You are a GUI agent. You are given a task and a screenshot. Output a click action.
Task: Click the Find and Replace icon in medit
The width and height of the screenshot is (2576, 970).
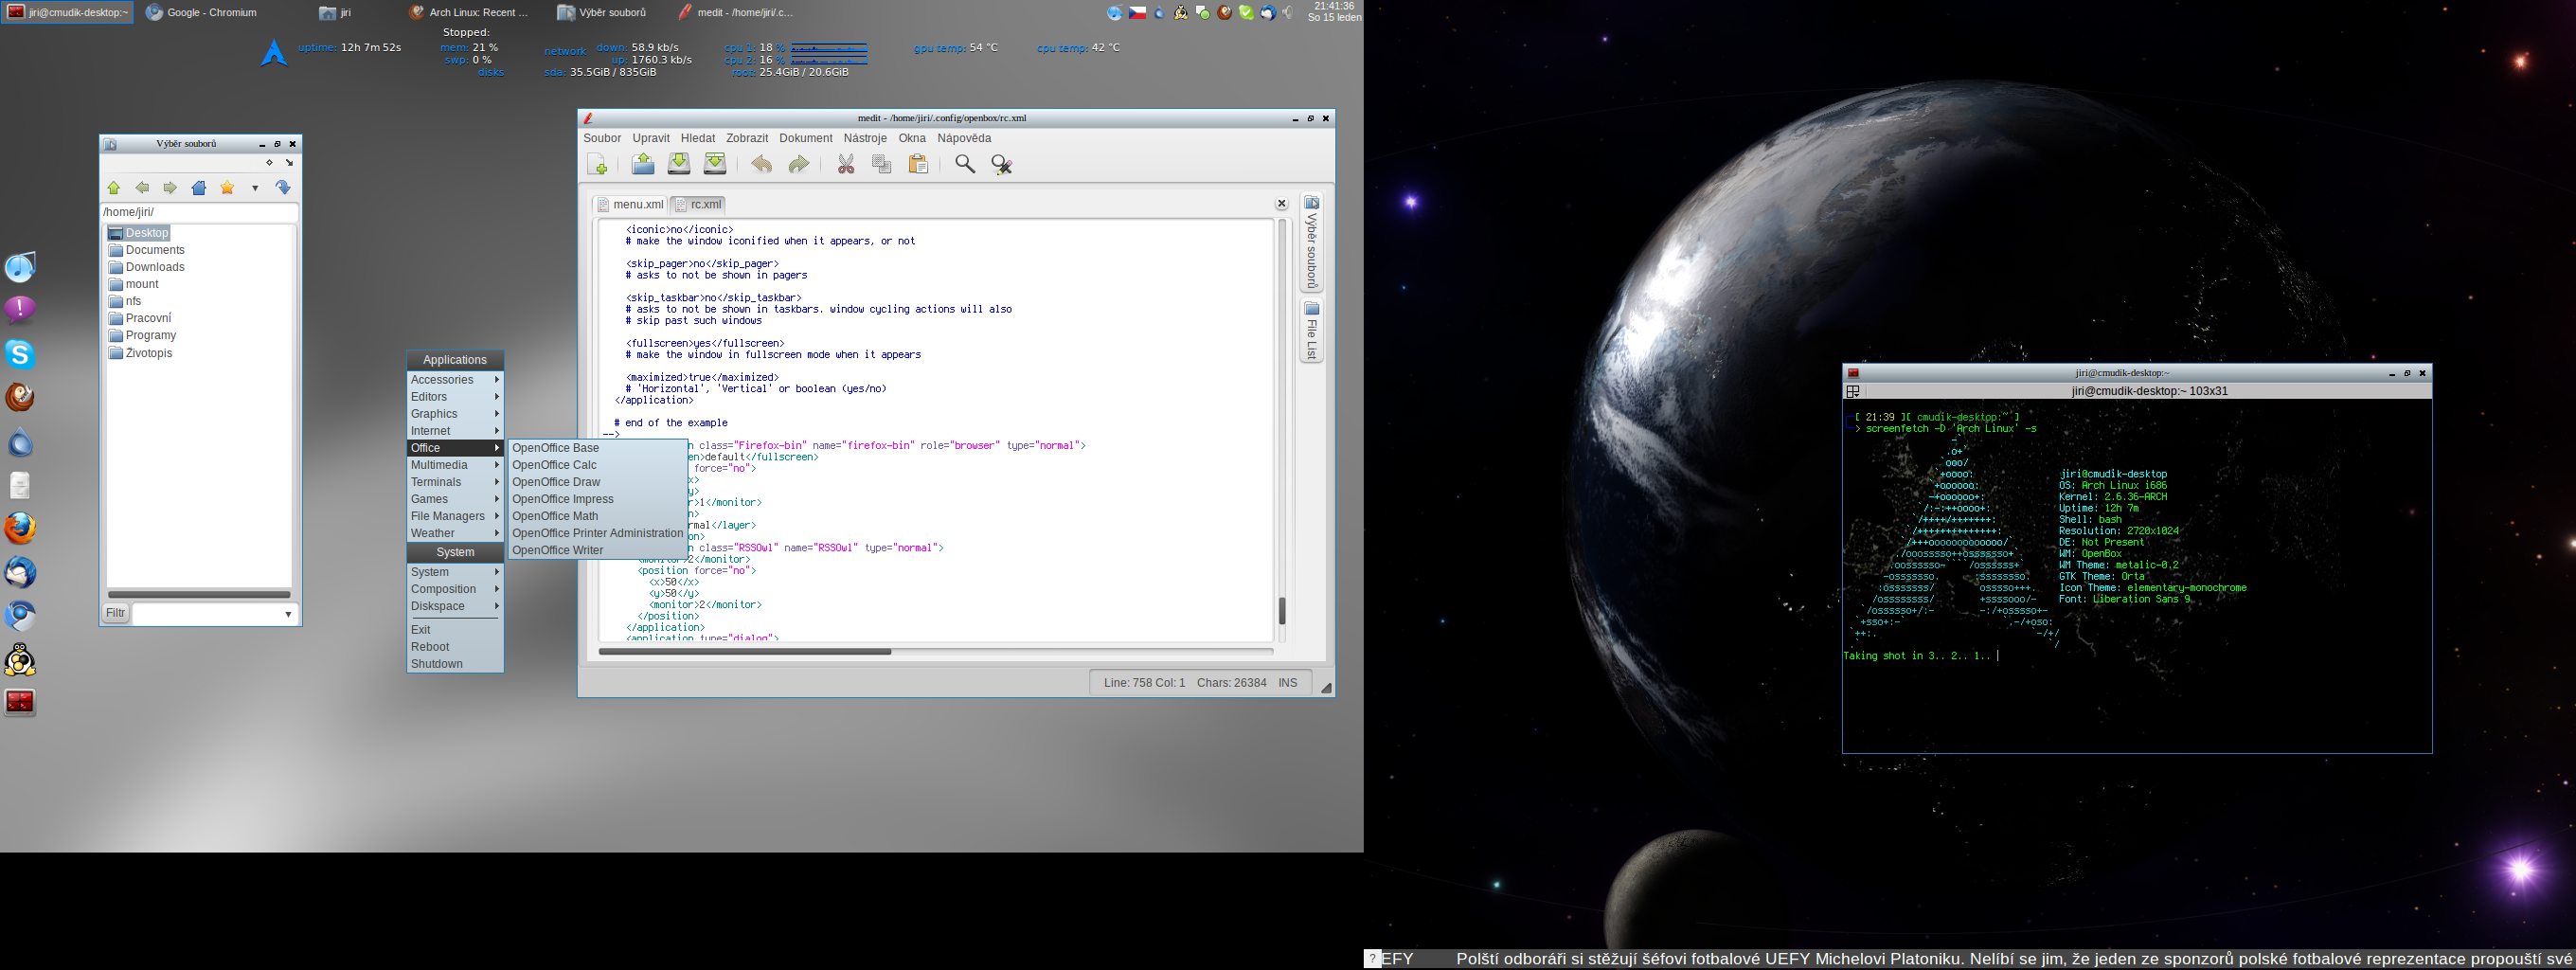(x=1001, y=164)
